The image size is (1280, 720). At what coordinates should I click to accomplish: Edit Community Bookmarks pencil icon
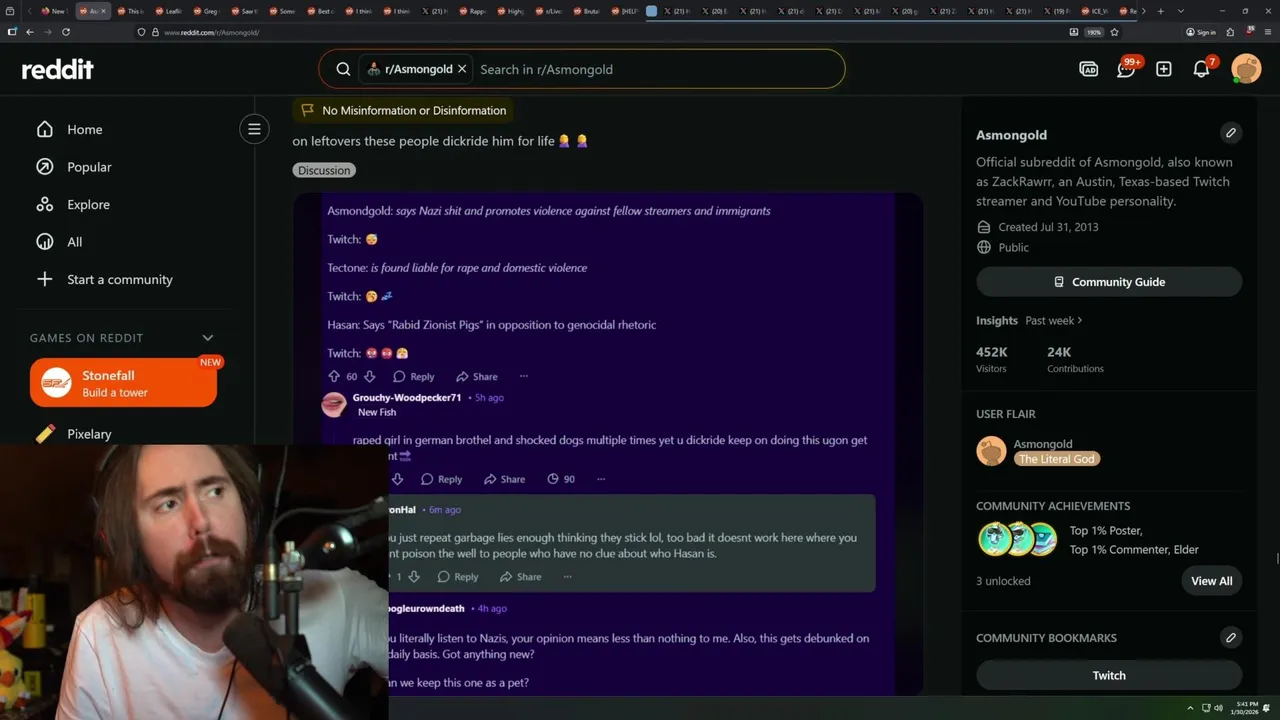pyautogui.click(x=1231, y=637)
